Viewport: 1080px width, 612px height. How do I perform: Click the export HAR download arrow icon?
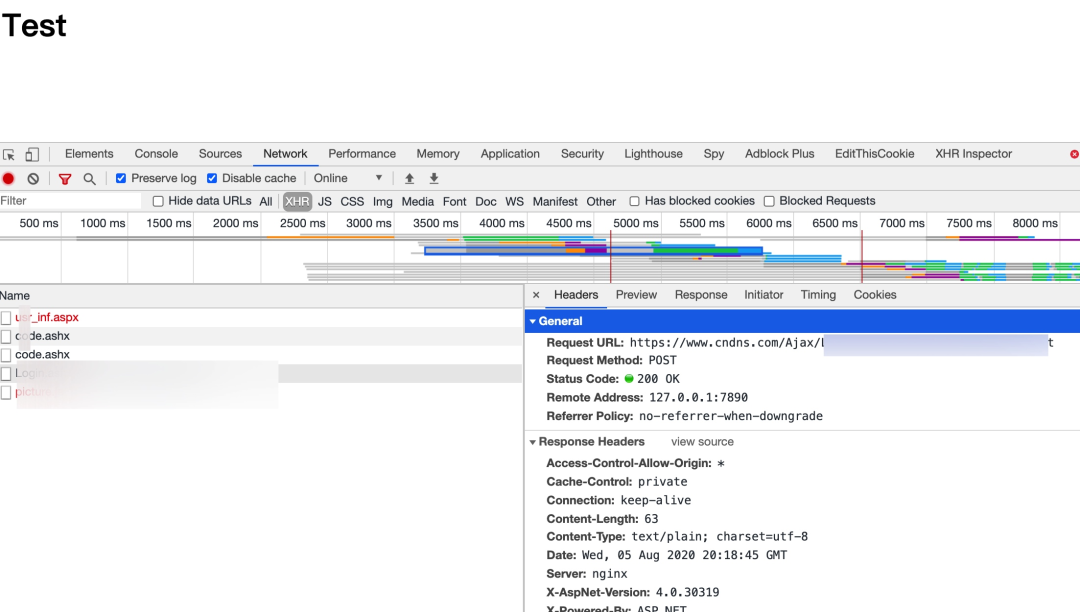pos(434,179)
